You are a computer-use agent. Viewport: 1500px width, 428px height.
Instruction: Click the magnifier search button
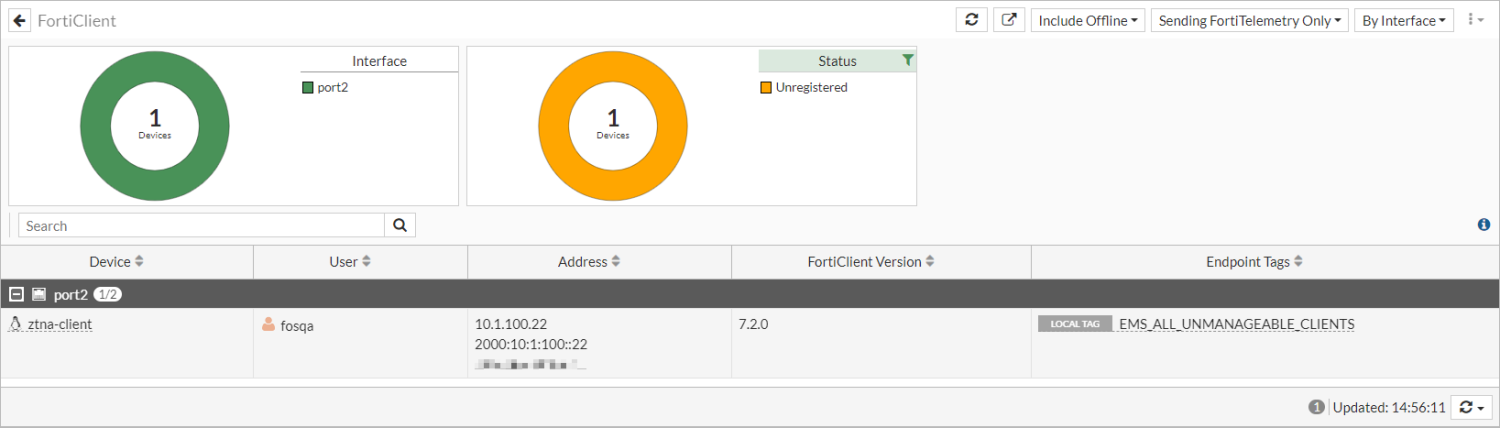coord(400,226)
